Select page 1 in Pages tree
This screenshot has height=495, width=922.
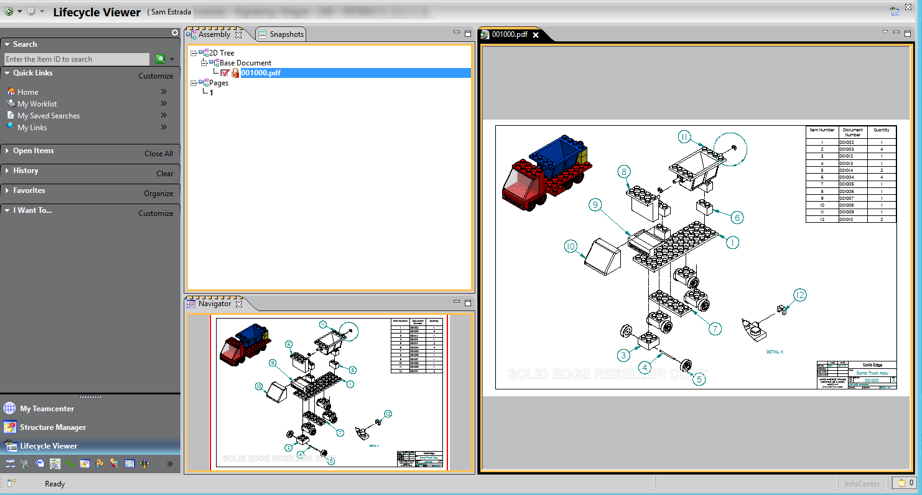coord(211,93)
